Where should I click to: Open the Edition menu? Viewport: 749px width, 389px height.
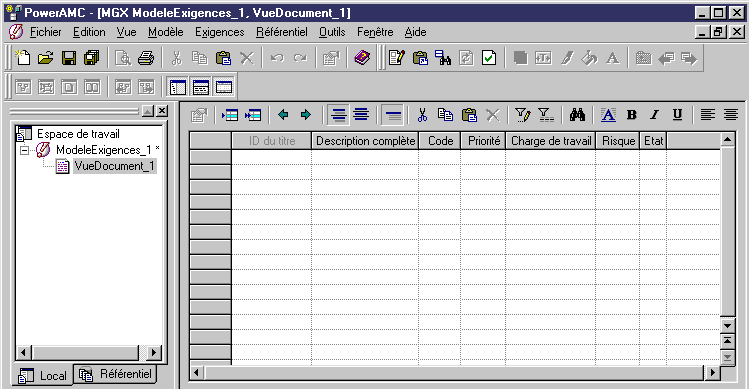pyautogui.click(x=89, y=32)
